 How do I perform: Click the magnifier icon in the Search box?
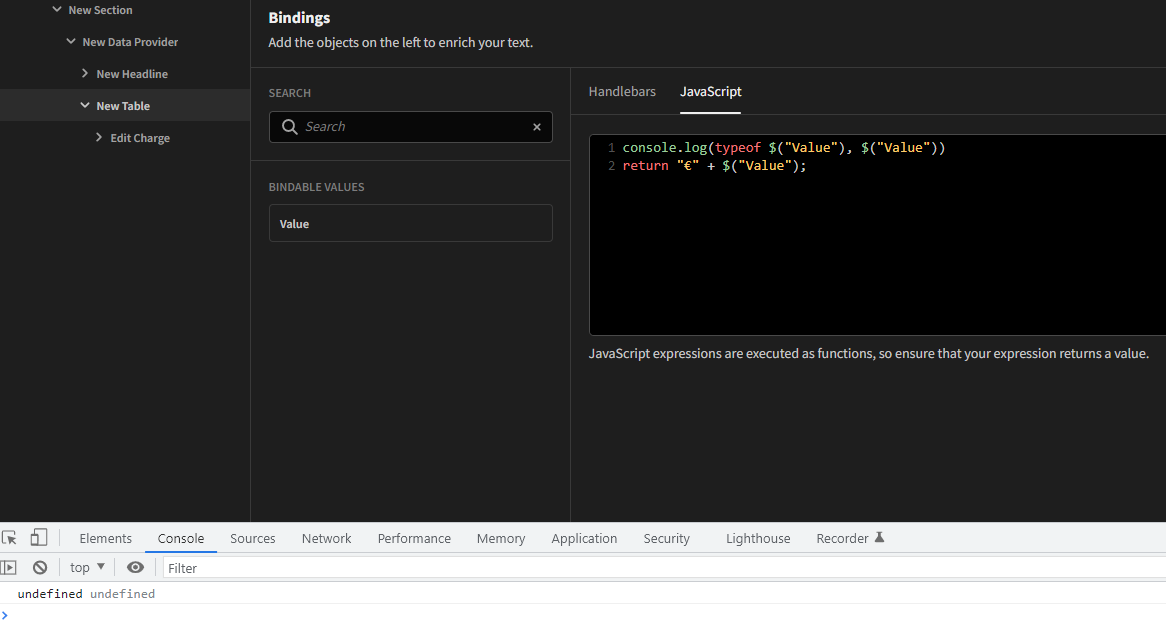(x=289, y=127)
